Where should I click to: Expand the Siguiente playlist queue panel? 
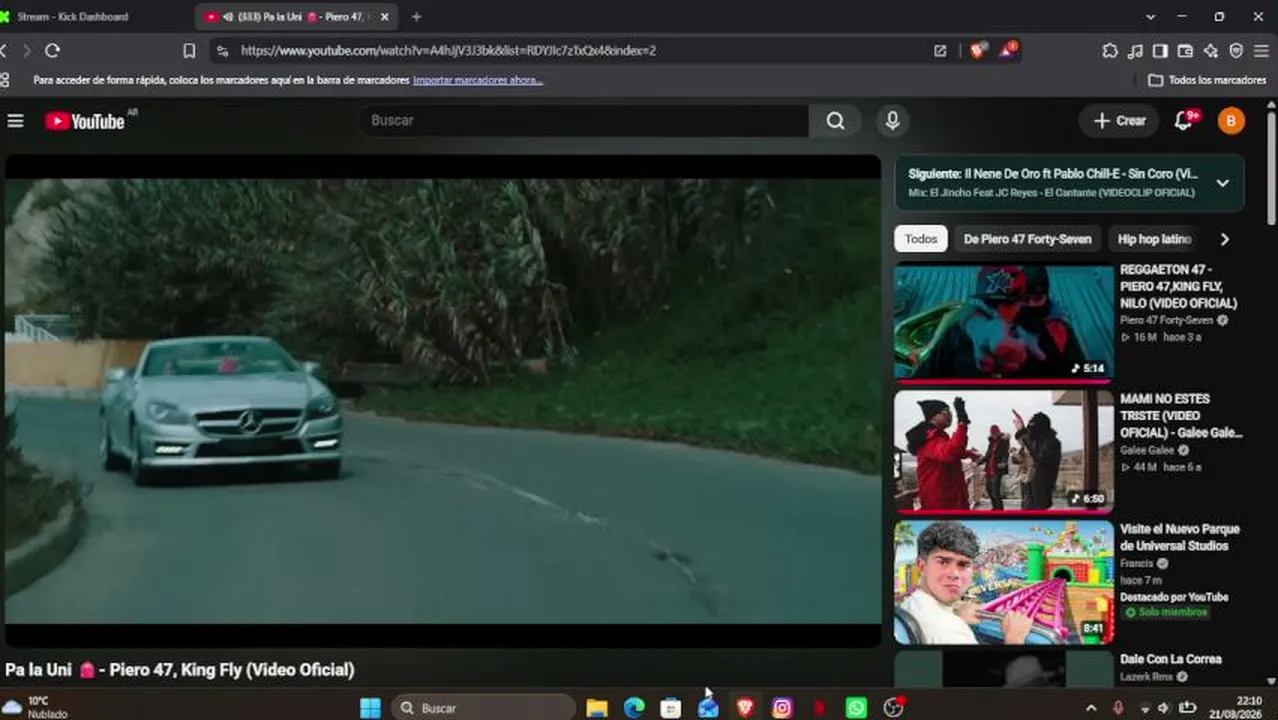pyautogui.click(x=1222, y=183)
